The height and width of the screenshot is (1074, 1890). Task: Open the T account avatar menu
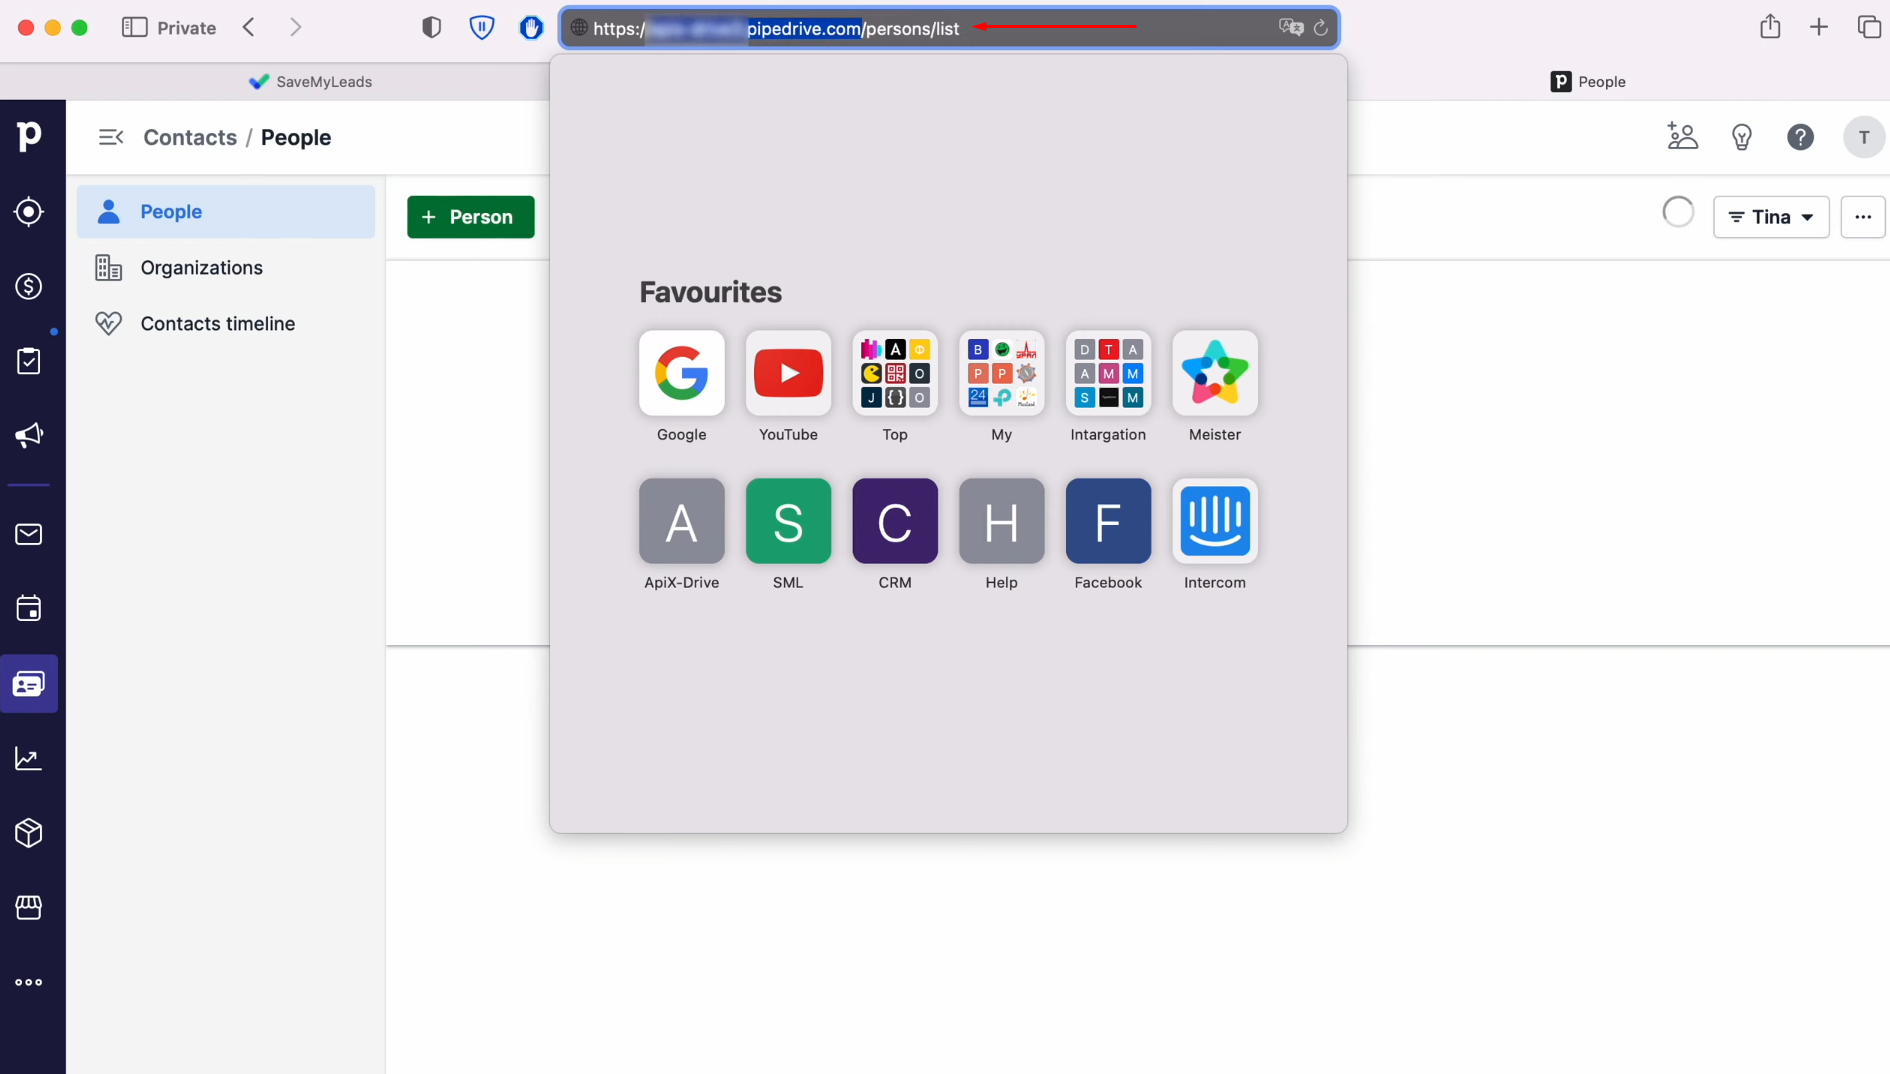pos(1864,137)
